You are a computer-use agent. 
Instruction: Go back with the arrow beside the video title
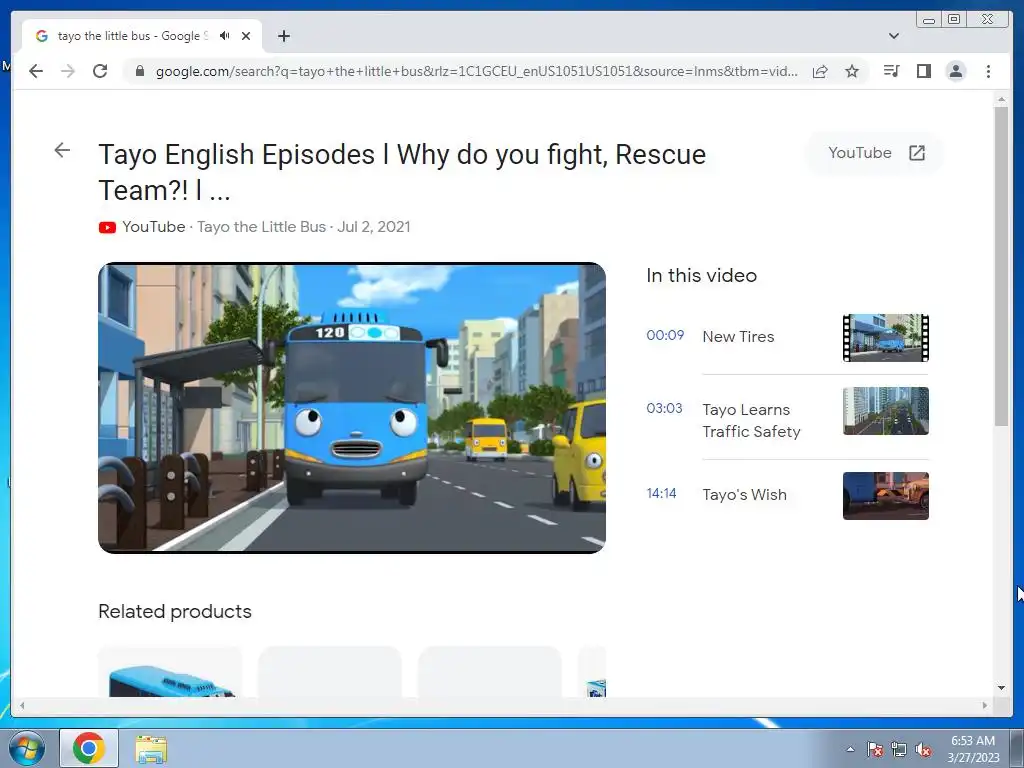click(62, 150)
